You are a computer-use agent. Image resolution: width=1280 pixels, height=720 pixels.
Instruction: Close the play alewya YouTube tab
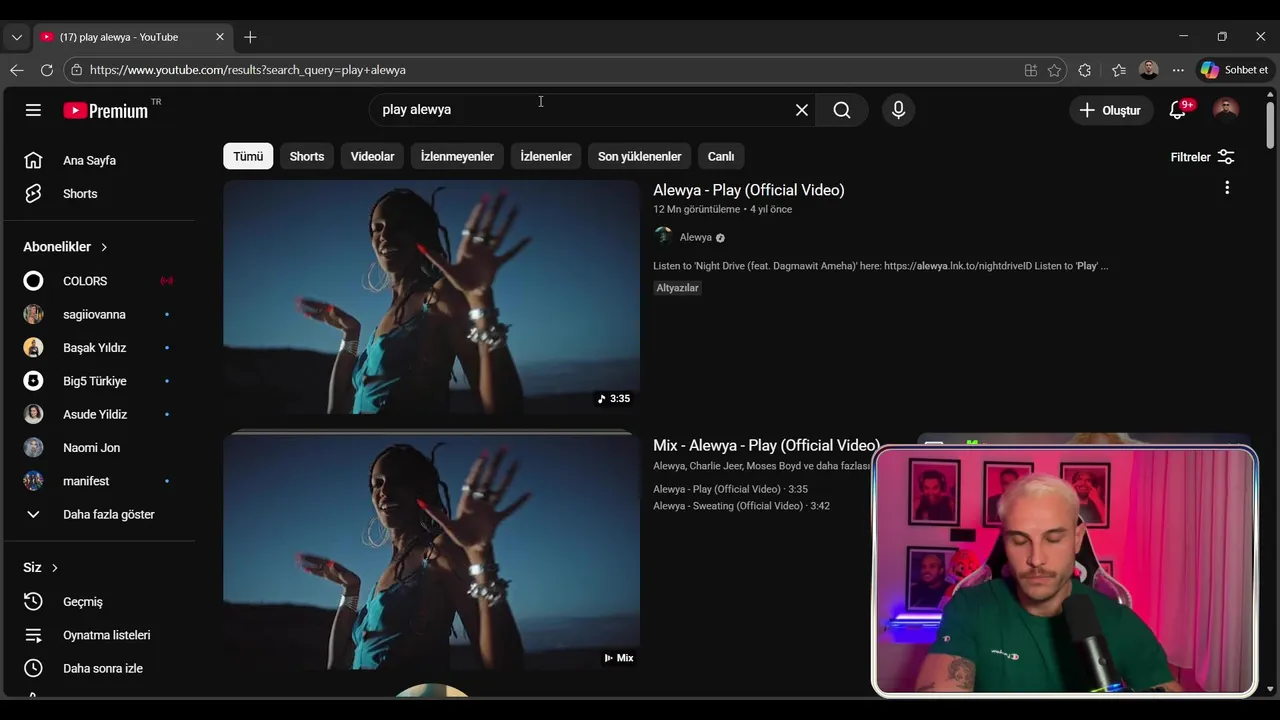[220, 37]
